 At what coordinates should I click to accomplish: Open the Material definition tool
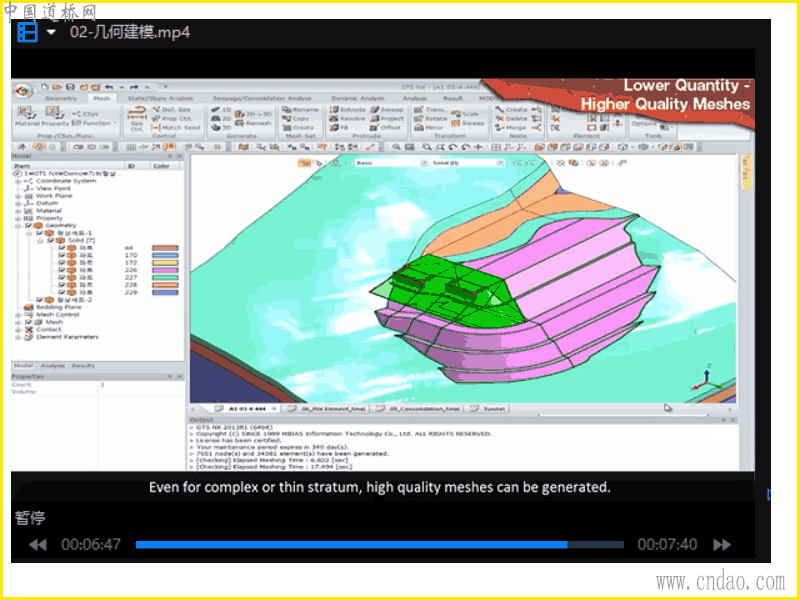[x=27, y=116]
